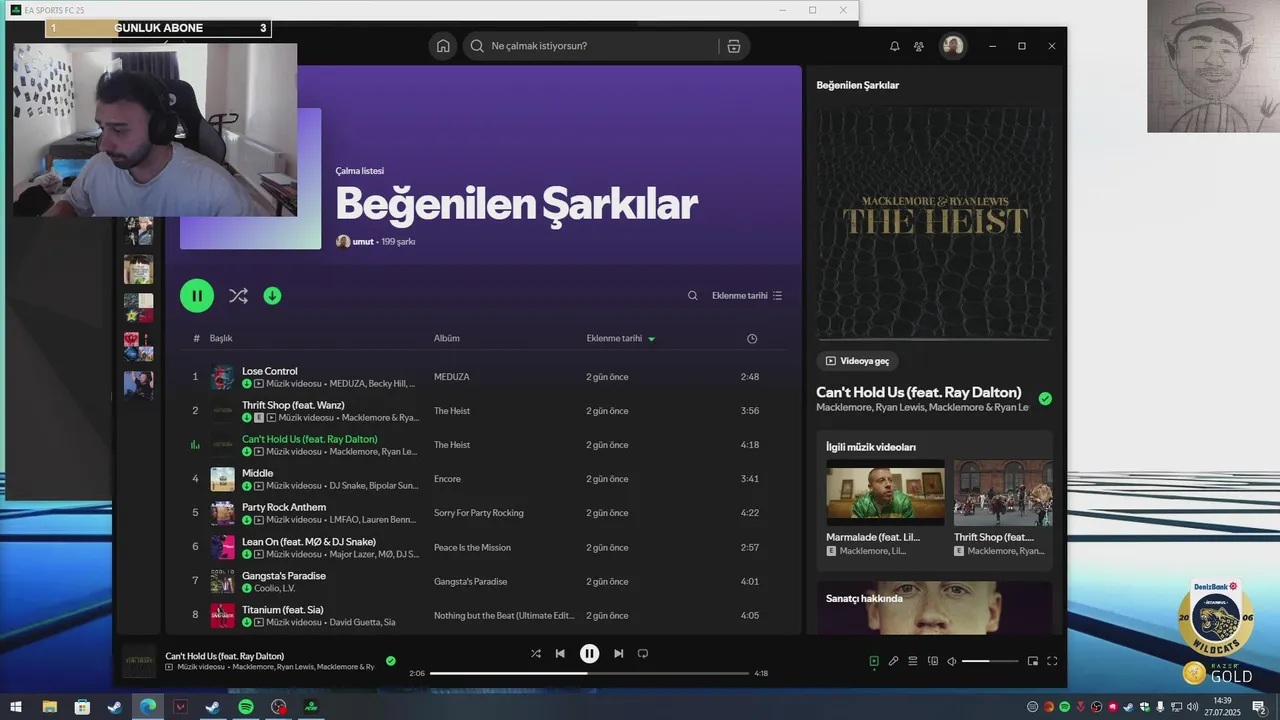1280x720 pixels.
Task: Open the user profile avatar menu
Action: (953, 46)
